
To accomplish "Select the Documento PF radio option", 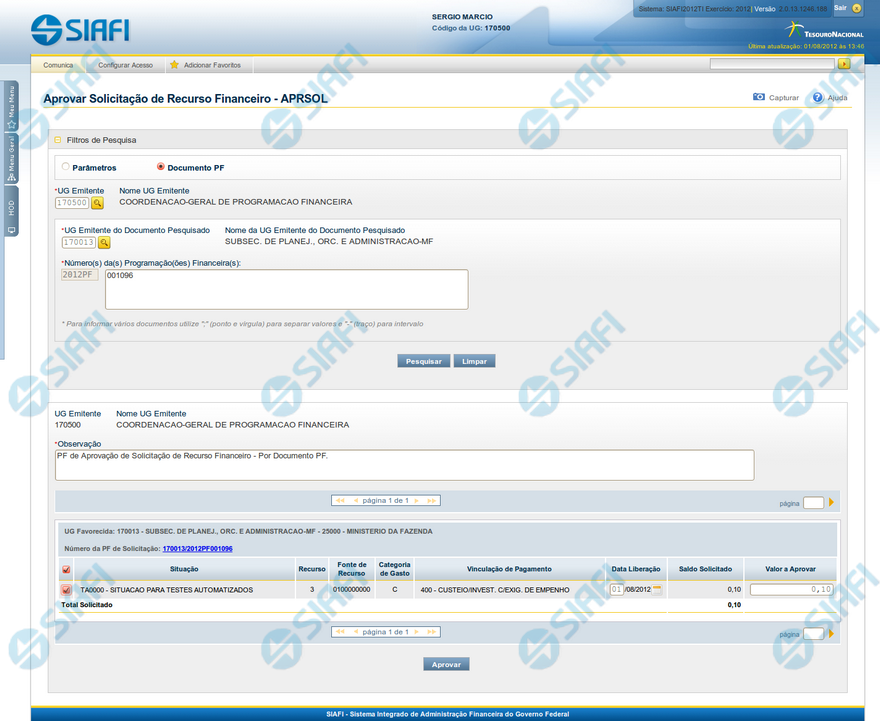I will (161, 167).
